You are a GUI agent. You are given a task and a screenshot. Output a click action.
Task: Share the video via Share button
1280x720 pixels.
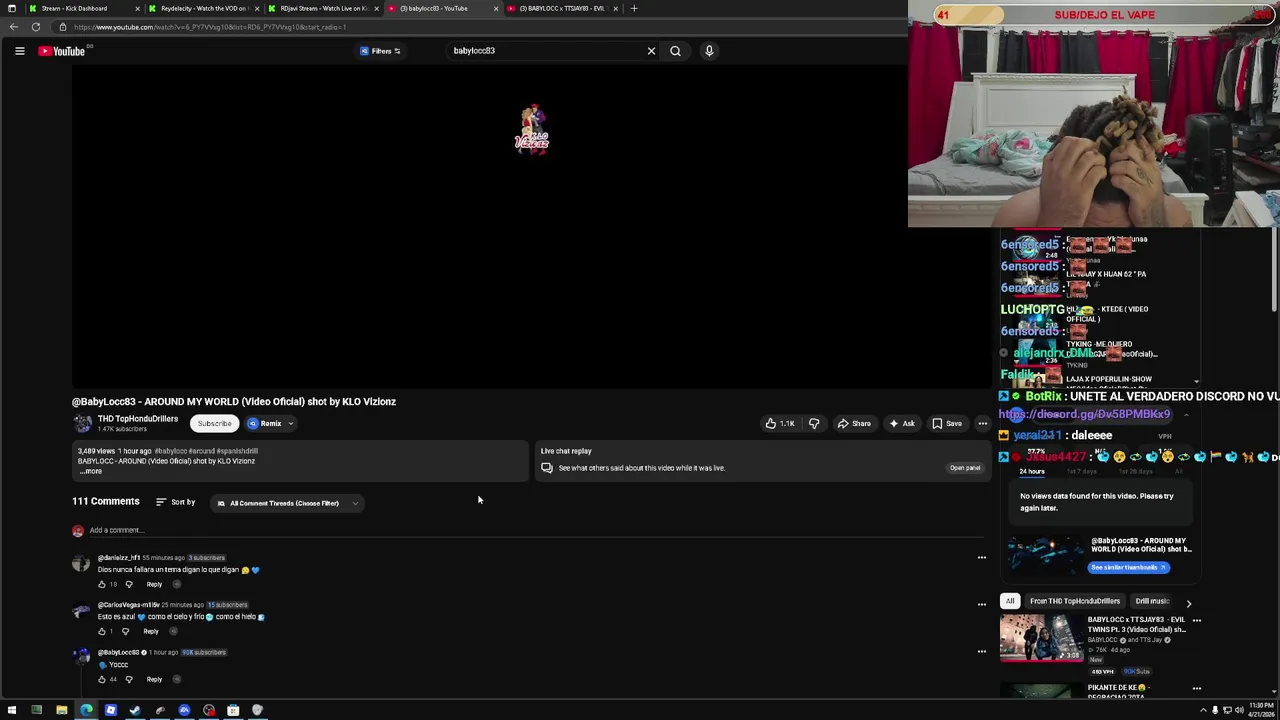(x=853, y=423)
